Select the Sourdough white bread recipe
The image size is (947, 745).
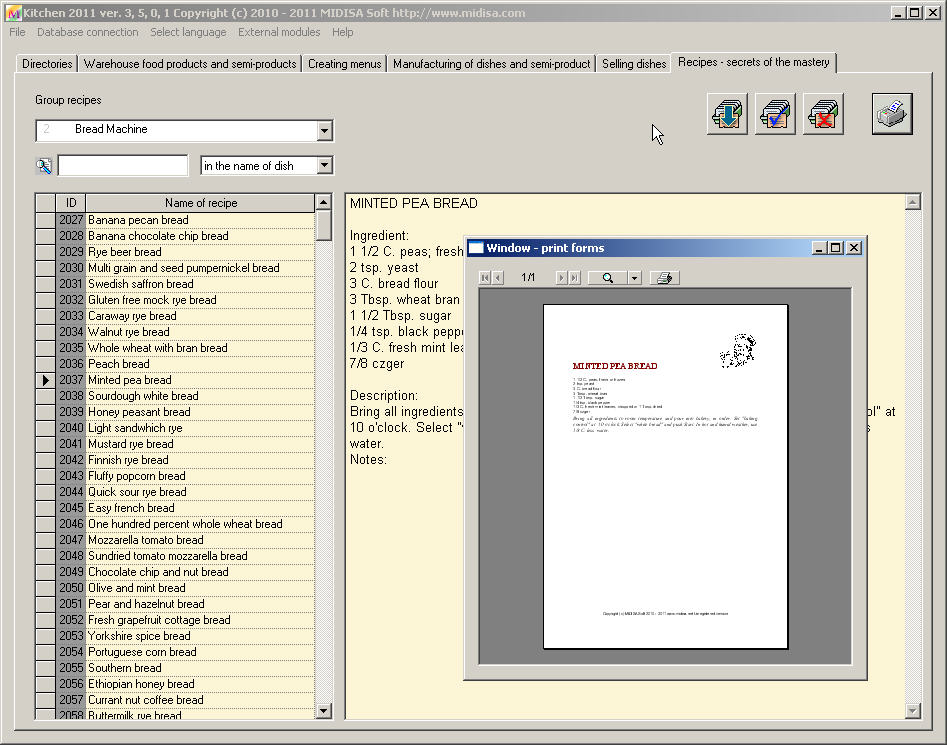click(143, 396)
